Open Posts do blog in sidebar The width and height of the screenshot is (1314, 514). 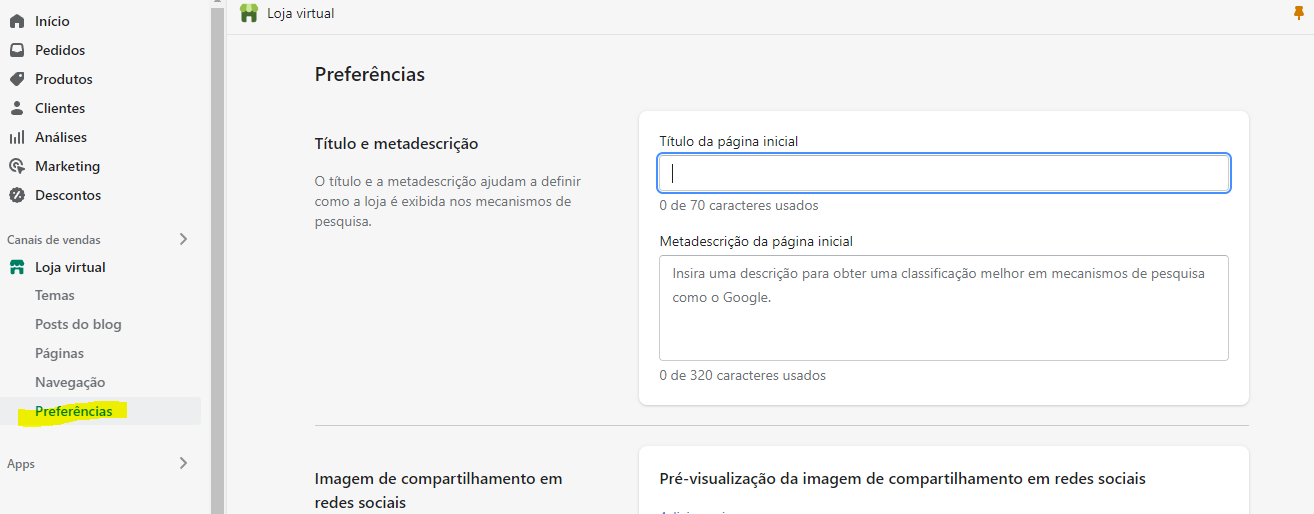coord(78,324)
